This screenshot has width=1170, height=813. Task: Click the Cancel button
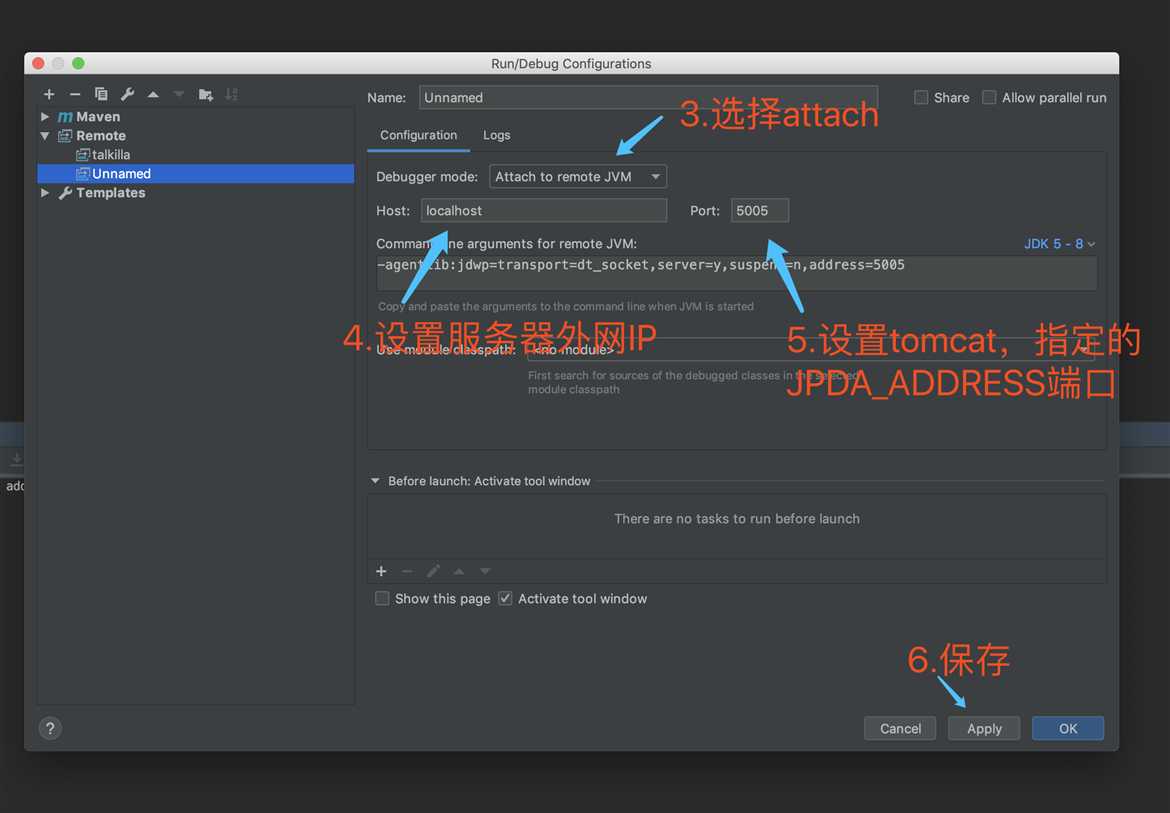(900, 728)
